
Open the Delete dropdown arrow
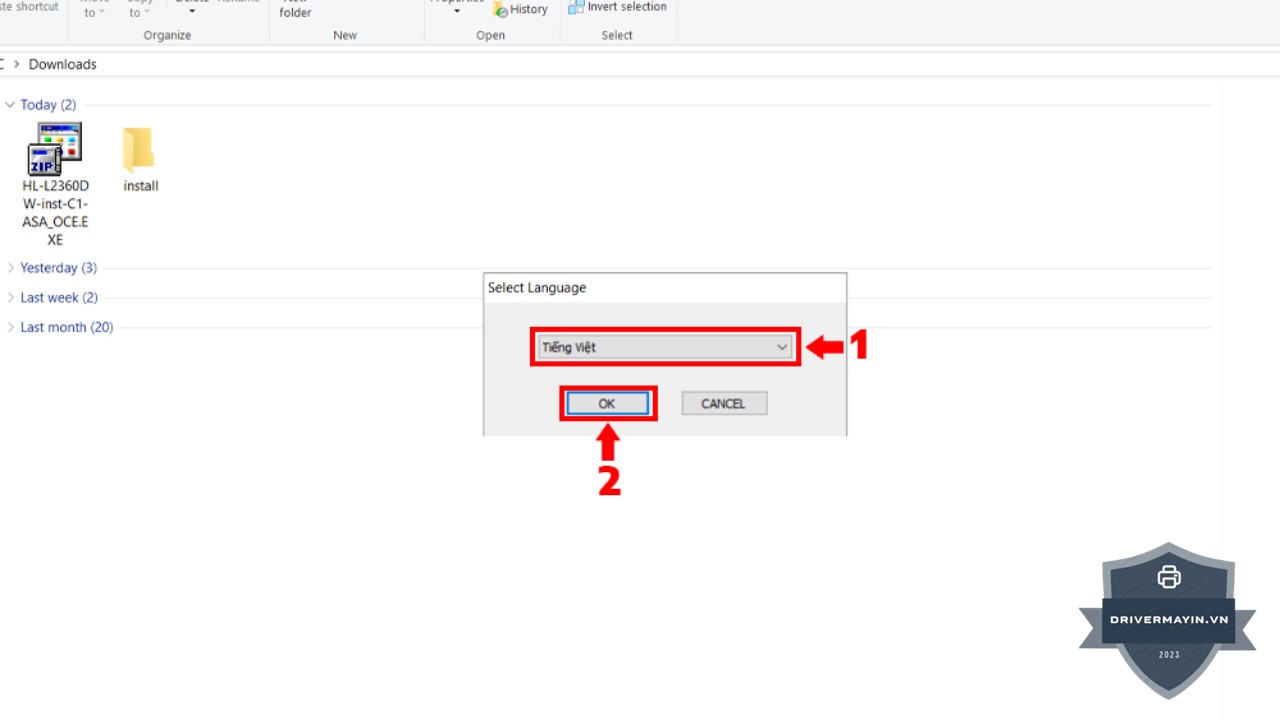pyautogui.click(x=192, y=11)
